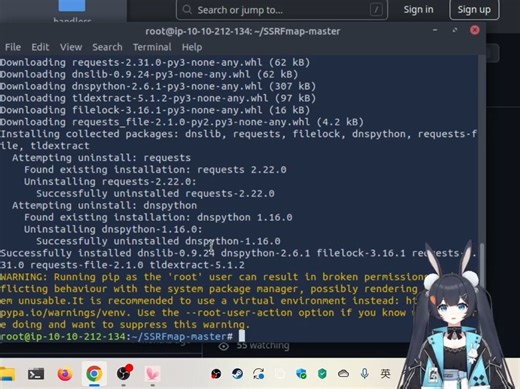Open the File menu in terminal
The height and width of the screenshot is (389, 520).
pyautogui.click(x=13, y=47)
